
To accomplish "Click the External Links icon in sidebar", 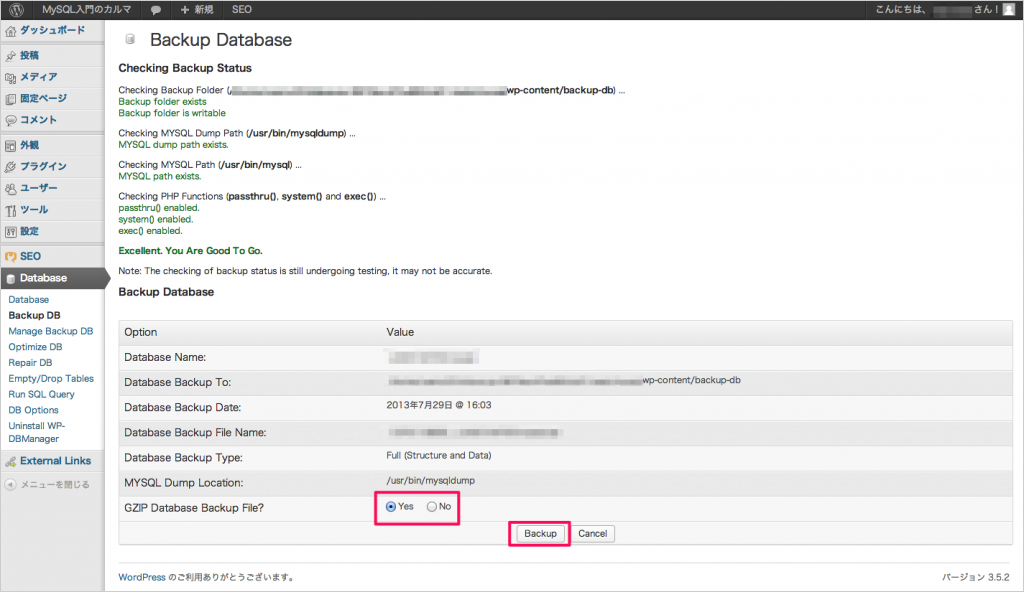I will tap(10, 461).
